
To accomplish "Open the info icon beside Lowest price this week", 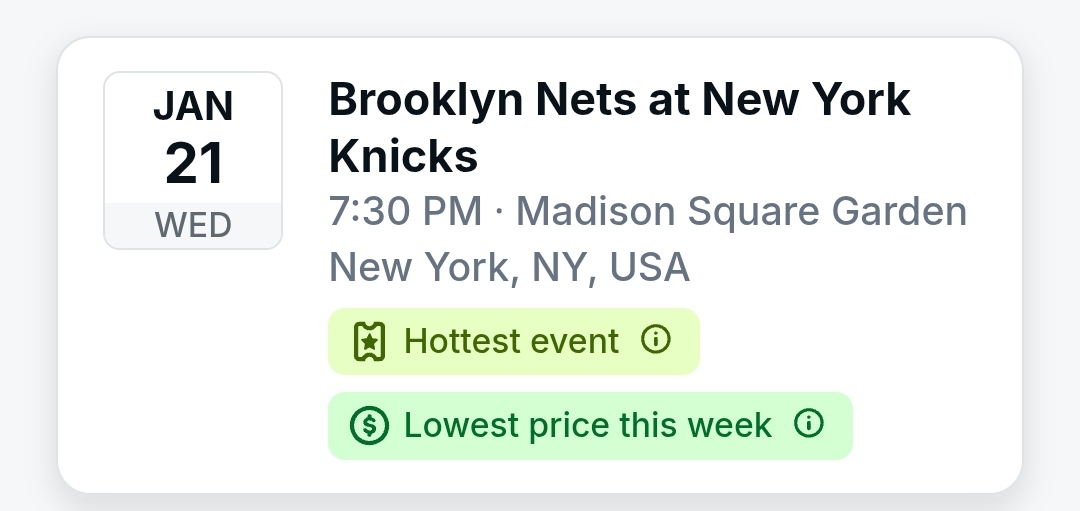I will click(808, 425).
